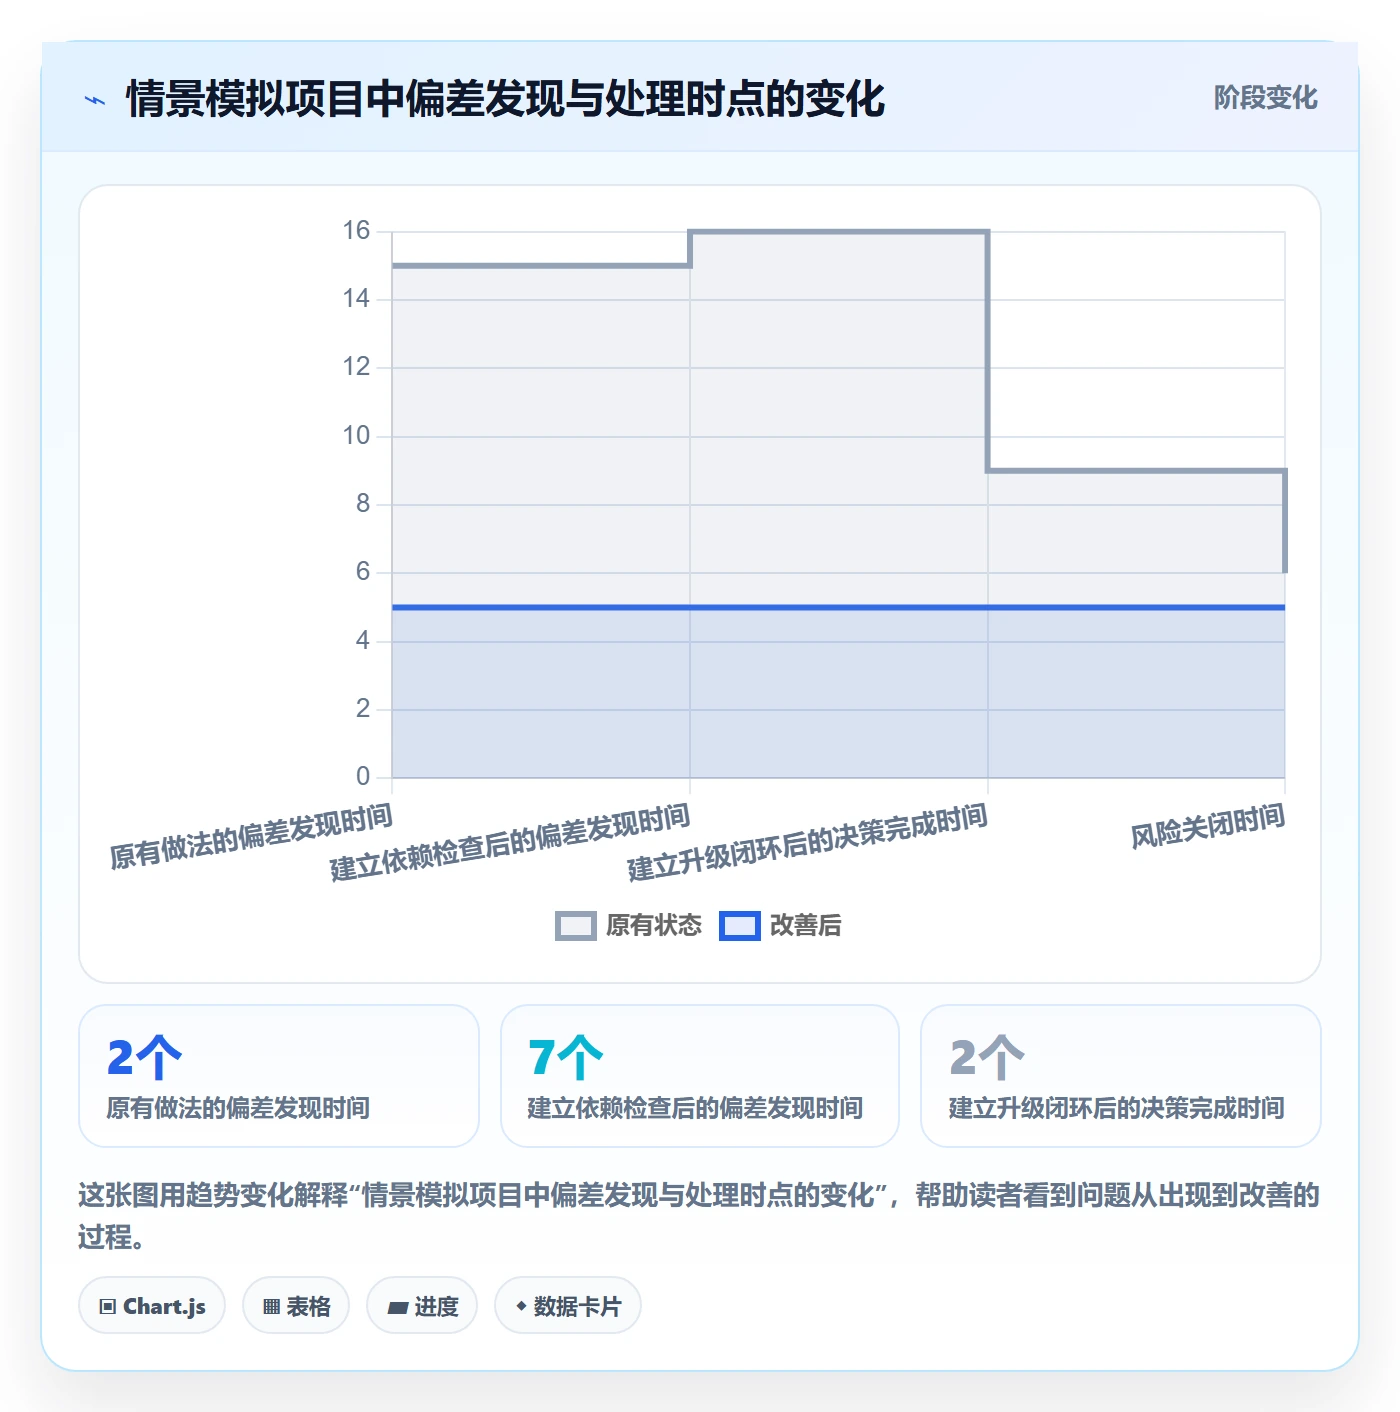
Task: Click the 数据卡片 chip's diamond icon
Action: pos(521,1306)
